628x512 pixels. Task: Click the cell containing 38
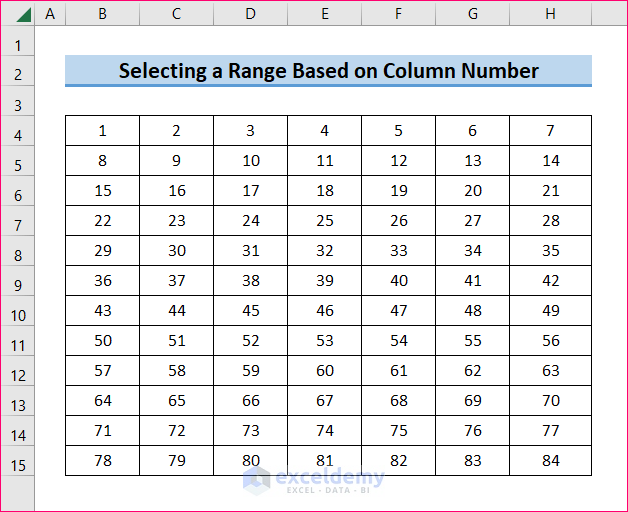(250, 281)
